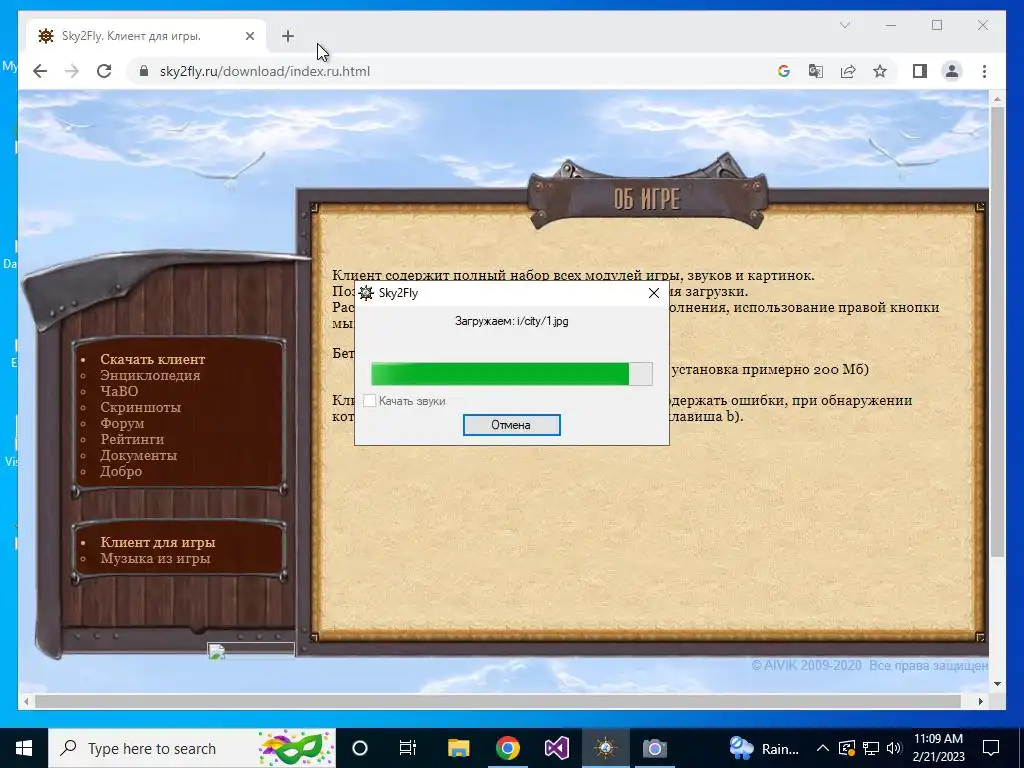Open the ЧаВО link
This screenshot has width=1024, height=768.
119,391
